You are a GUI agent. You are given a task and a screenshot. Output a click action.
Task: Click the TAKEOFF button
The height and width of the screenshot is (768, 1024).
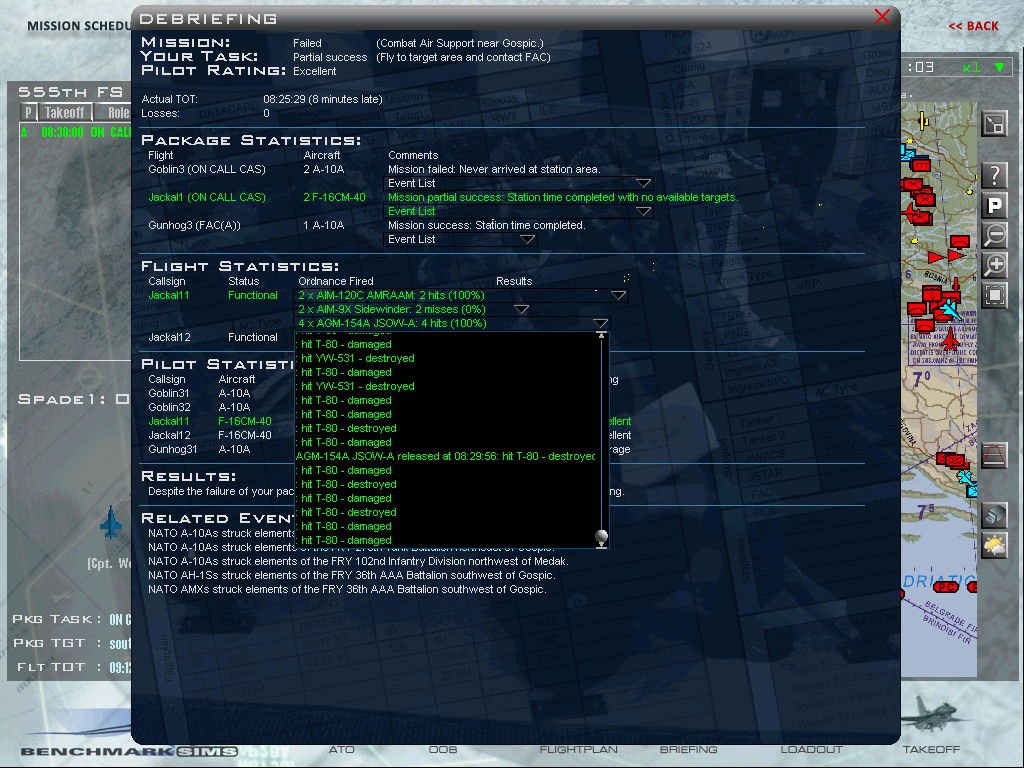point(931,750)
